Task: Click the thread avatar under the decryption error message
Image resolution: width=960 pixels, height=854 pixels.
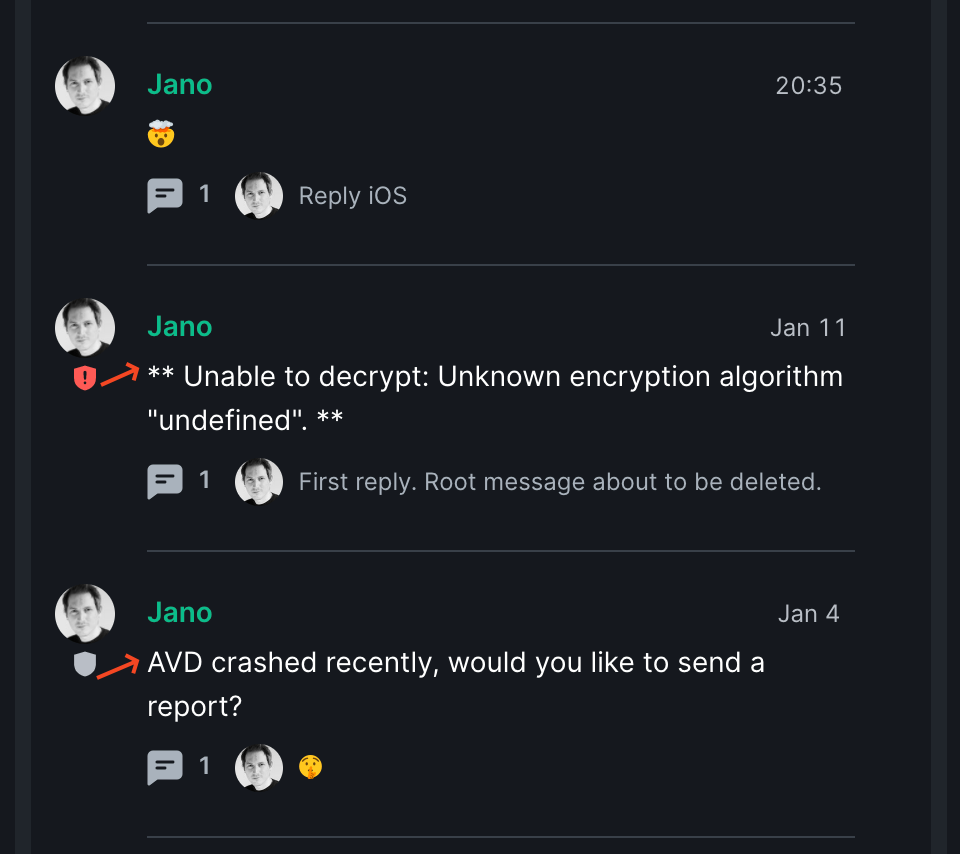Action: pyautogui.click(x=258, y=481)
